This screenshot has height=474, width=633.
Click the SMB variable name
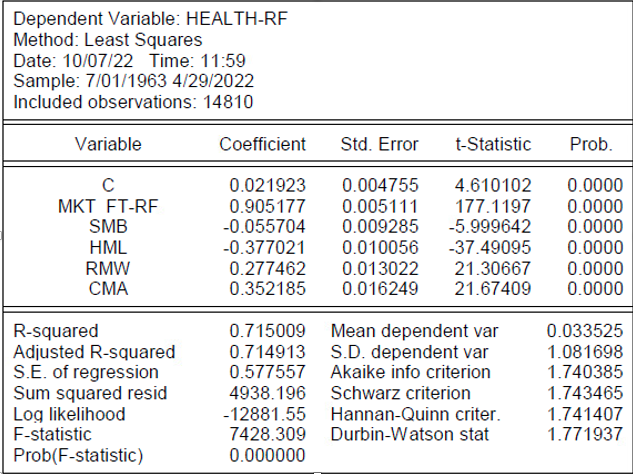[x=108, y=227]
